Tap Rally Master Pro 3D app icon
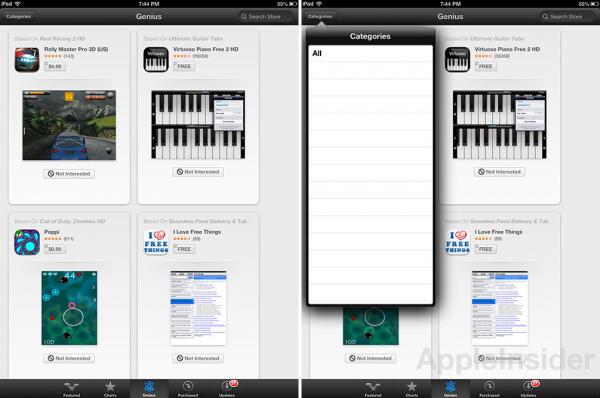The height and width of the screenshot is (398, 600). click(27, 60)
